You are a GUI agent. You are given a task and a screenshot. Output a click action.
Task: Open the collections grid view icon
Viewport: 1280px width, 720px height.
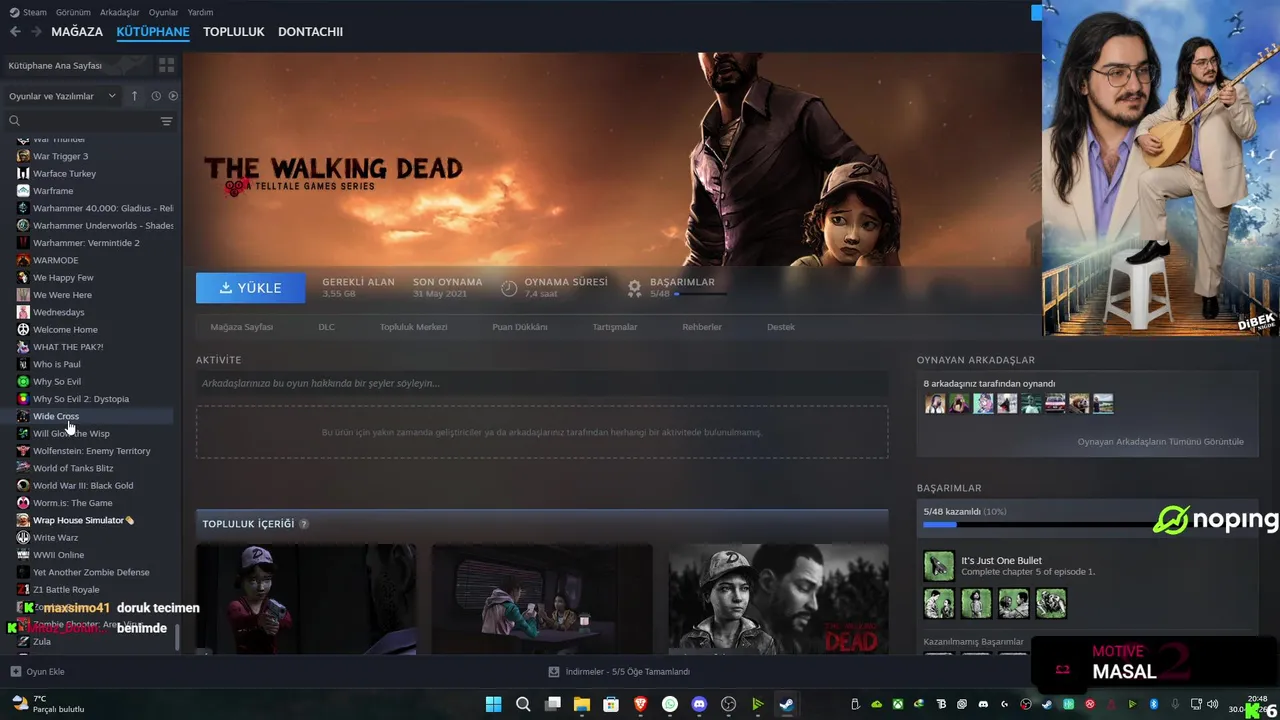pos(166,65)
